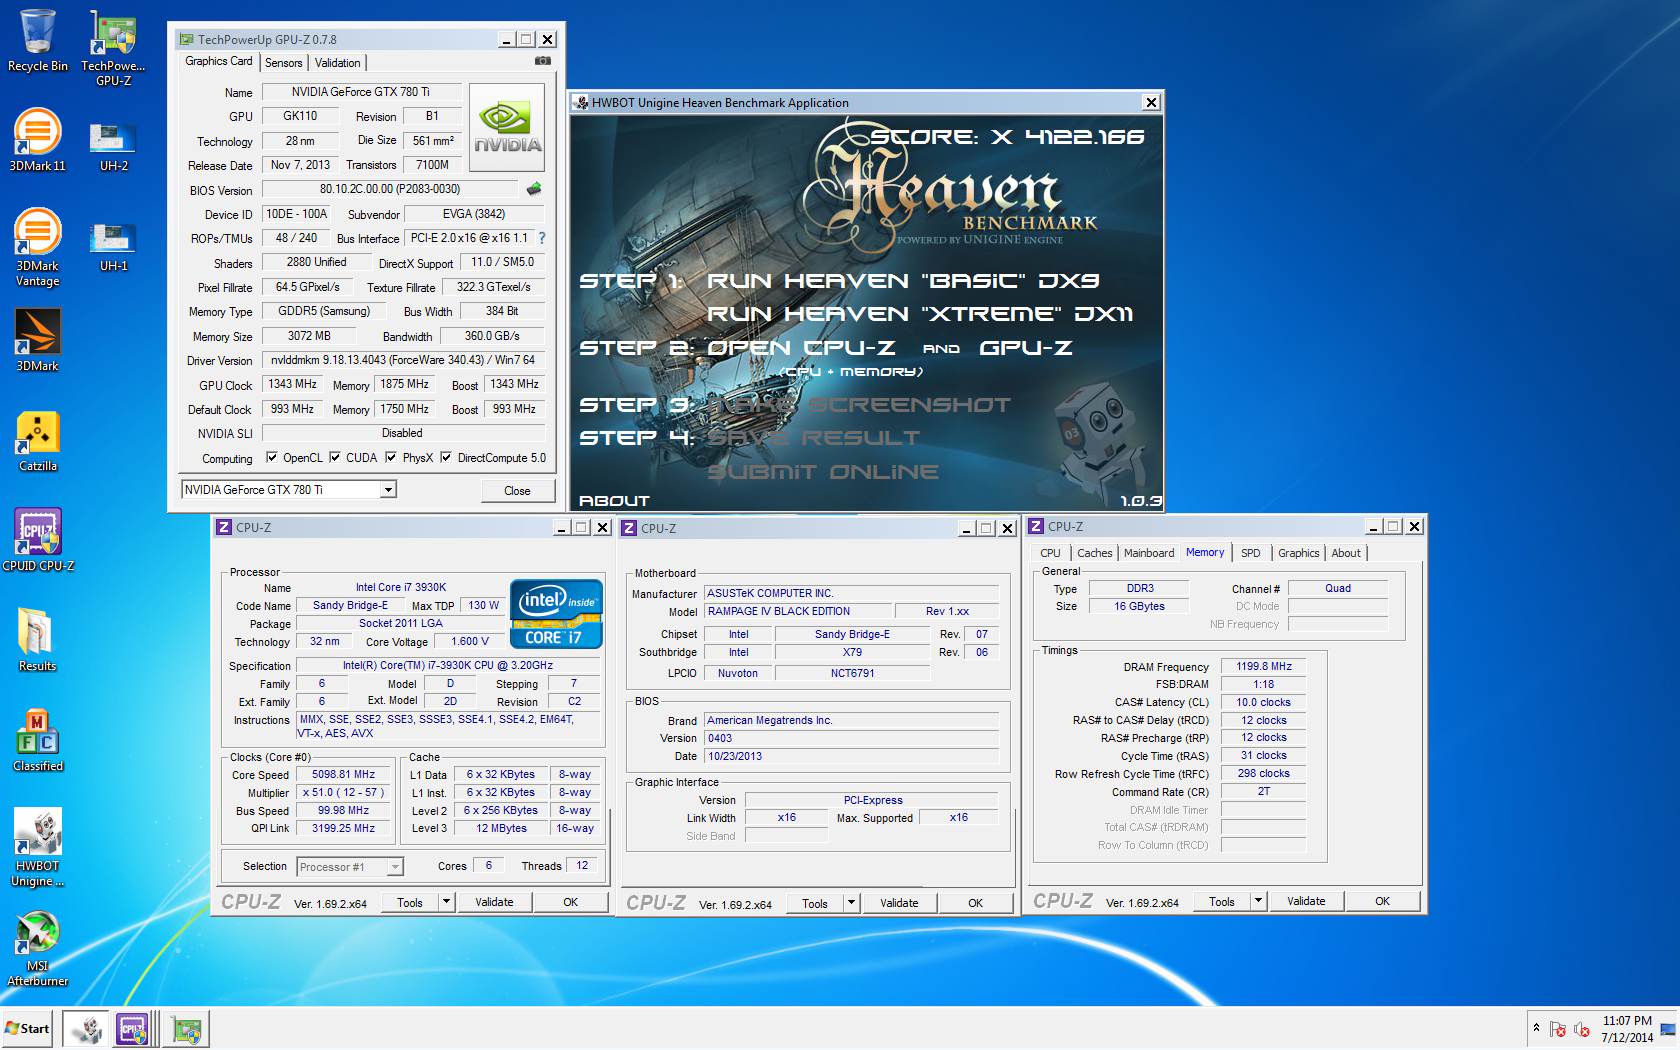Switch to Validation tab in GPU-Z

(338, 63)
